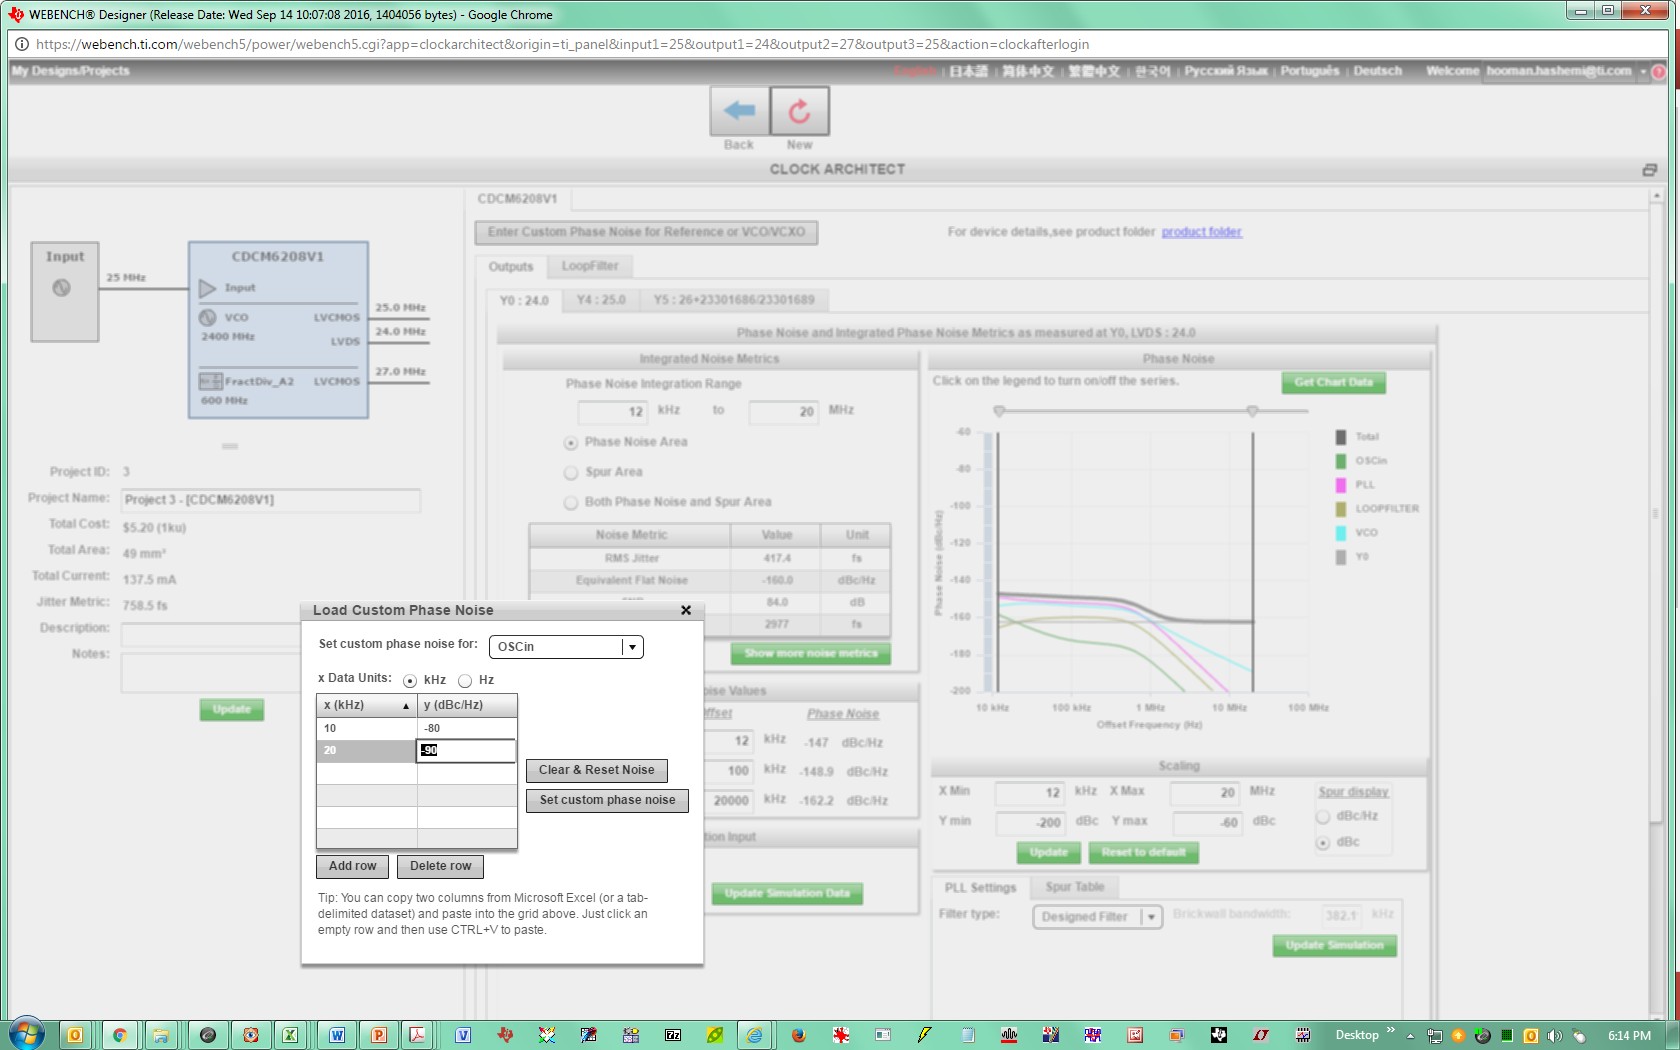Click the Input source block icon
This screenshot has width=1680, height=1050.
click(61, 288)
